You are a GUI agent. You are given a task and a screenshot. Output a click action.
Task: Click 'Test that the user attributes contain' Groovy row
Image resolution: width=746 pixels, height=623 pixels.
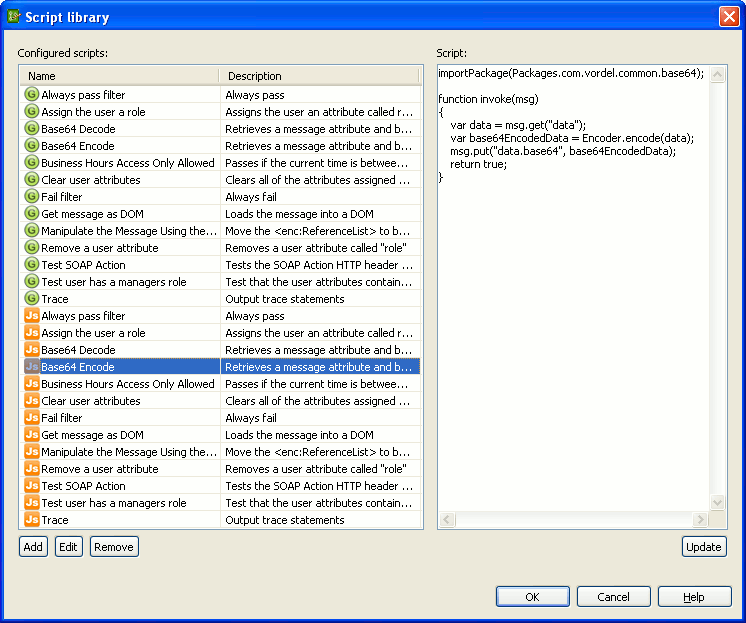click(318, 282)
